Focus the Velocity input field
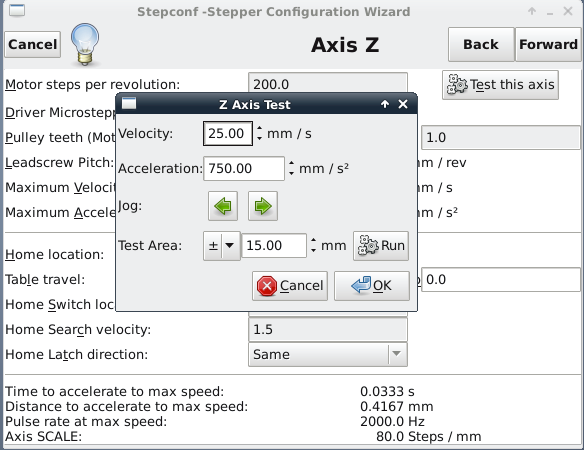This screenshot has height=450, width=584. tap(228, 133)
